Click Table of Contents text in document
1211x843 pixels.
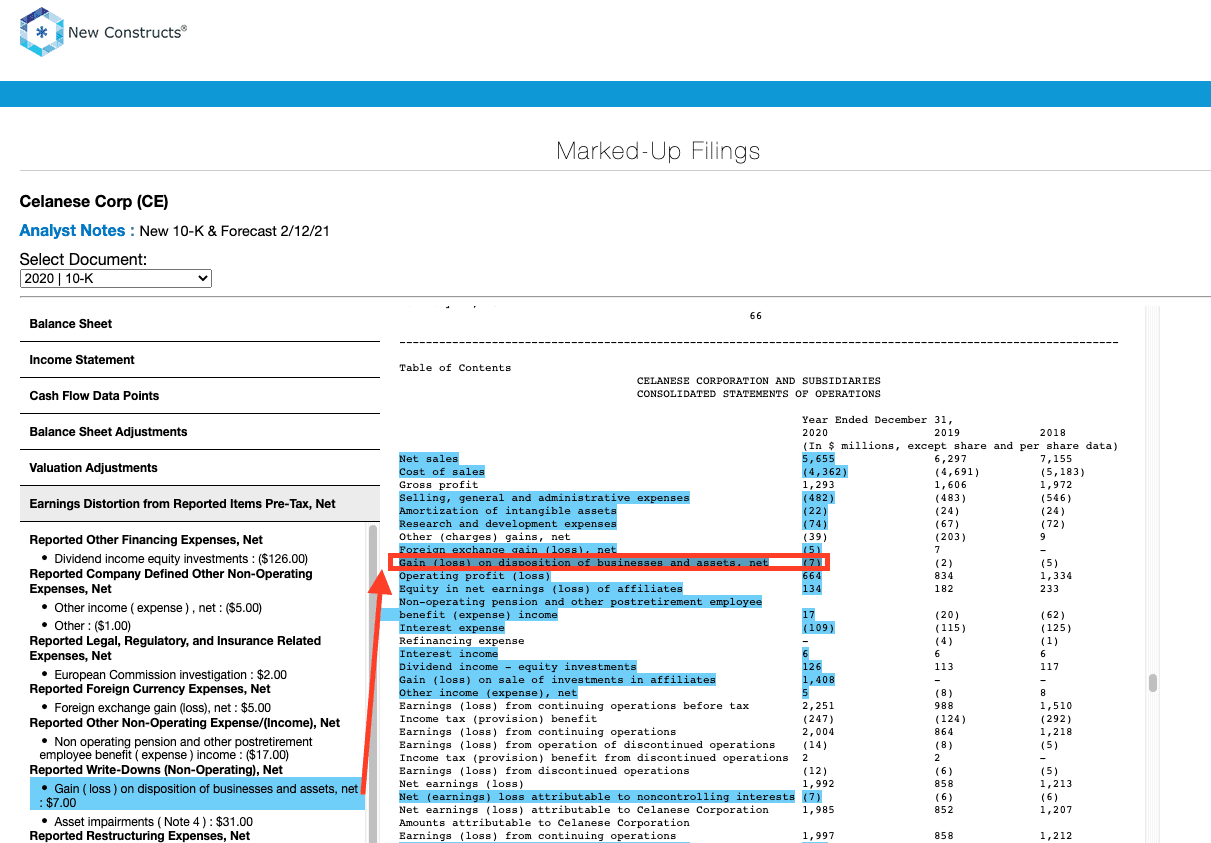point(455,368)
